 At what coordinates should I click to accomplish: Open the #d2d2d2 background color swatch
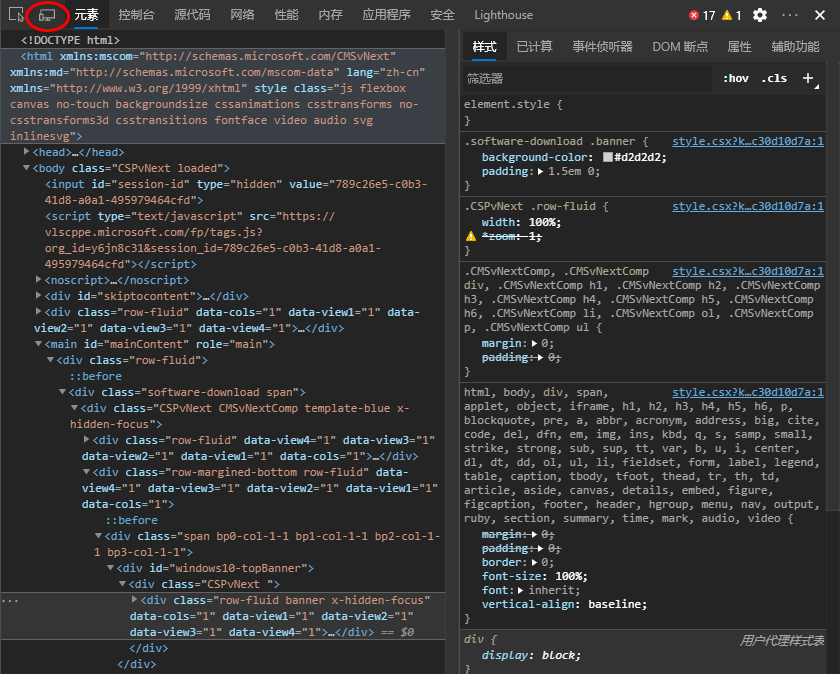coord(608,157)
